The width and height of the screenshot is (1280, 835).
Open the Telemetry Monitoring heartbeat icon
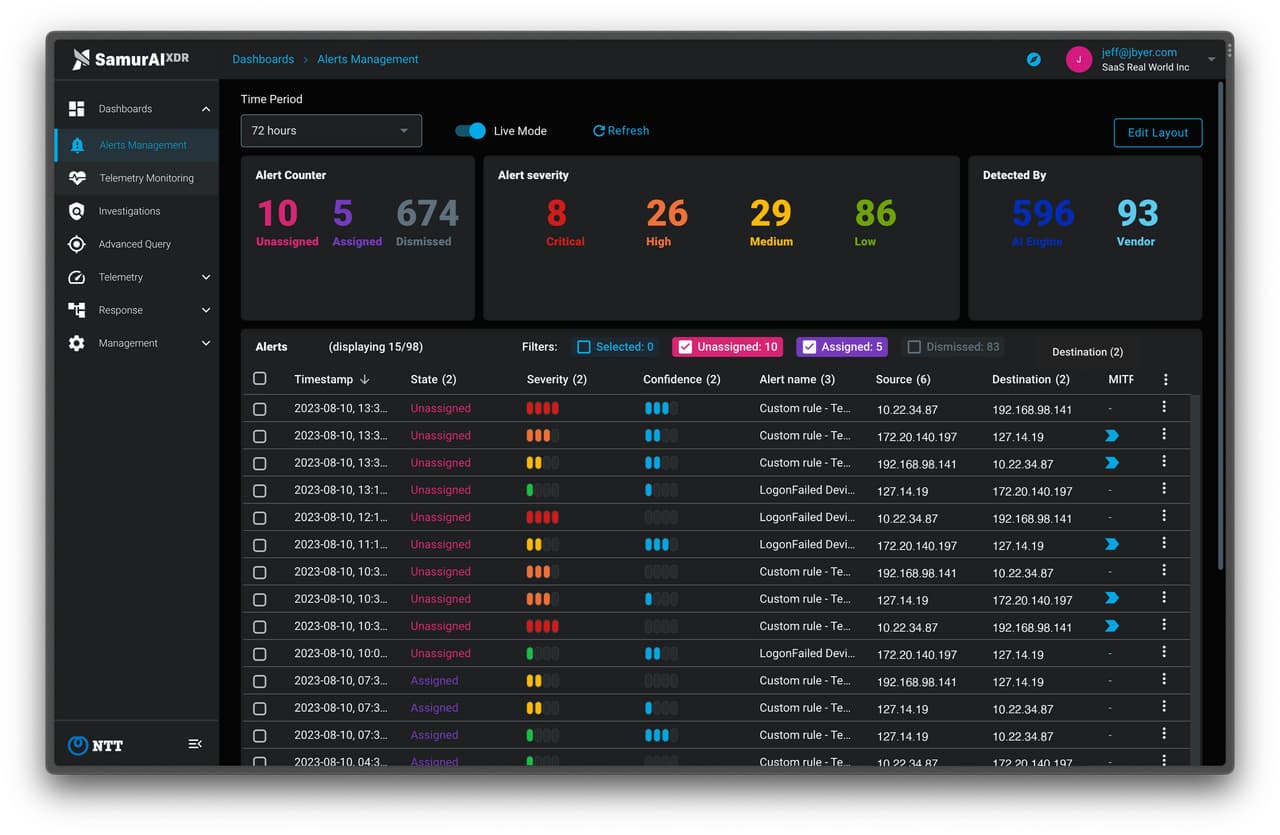coord(77,178)
